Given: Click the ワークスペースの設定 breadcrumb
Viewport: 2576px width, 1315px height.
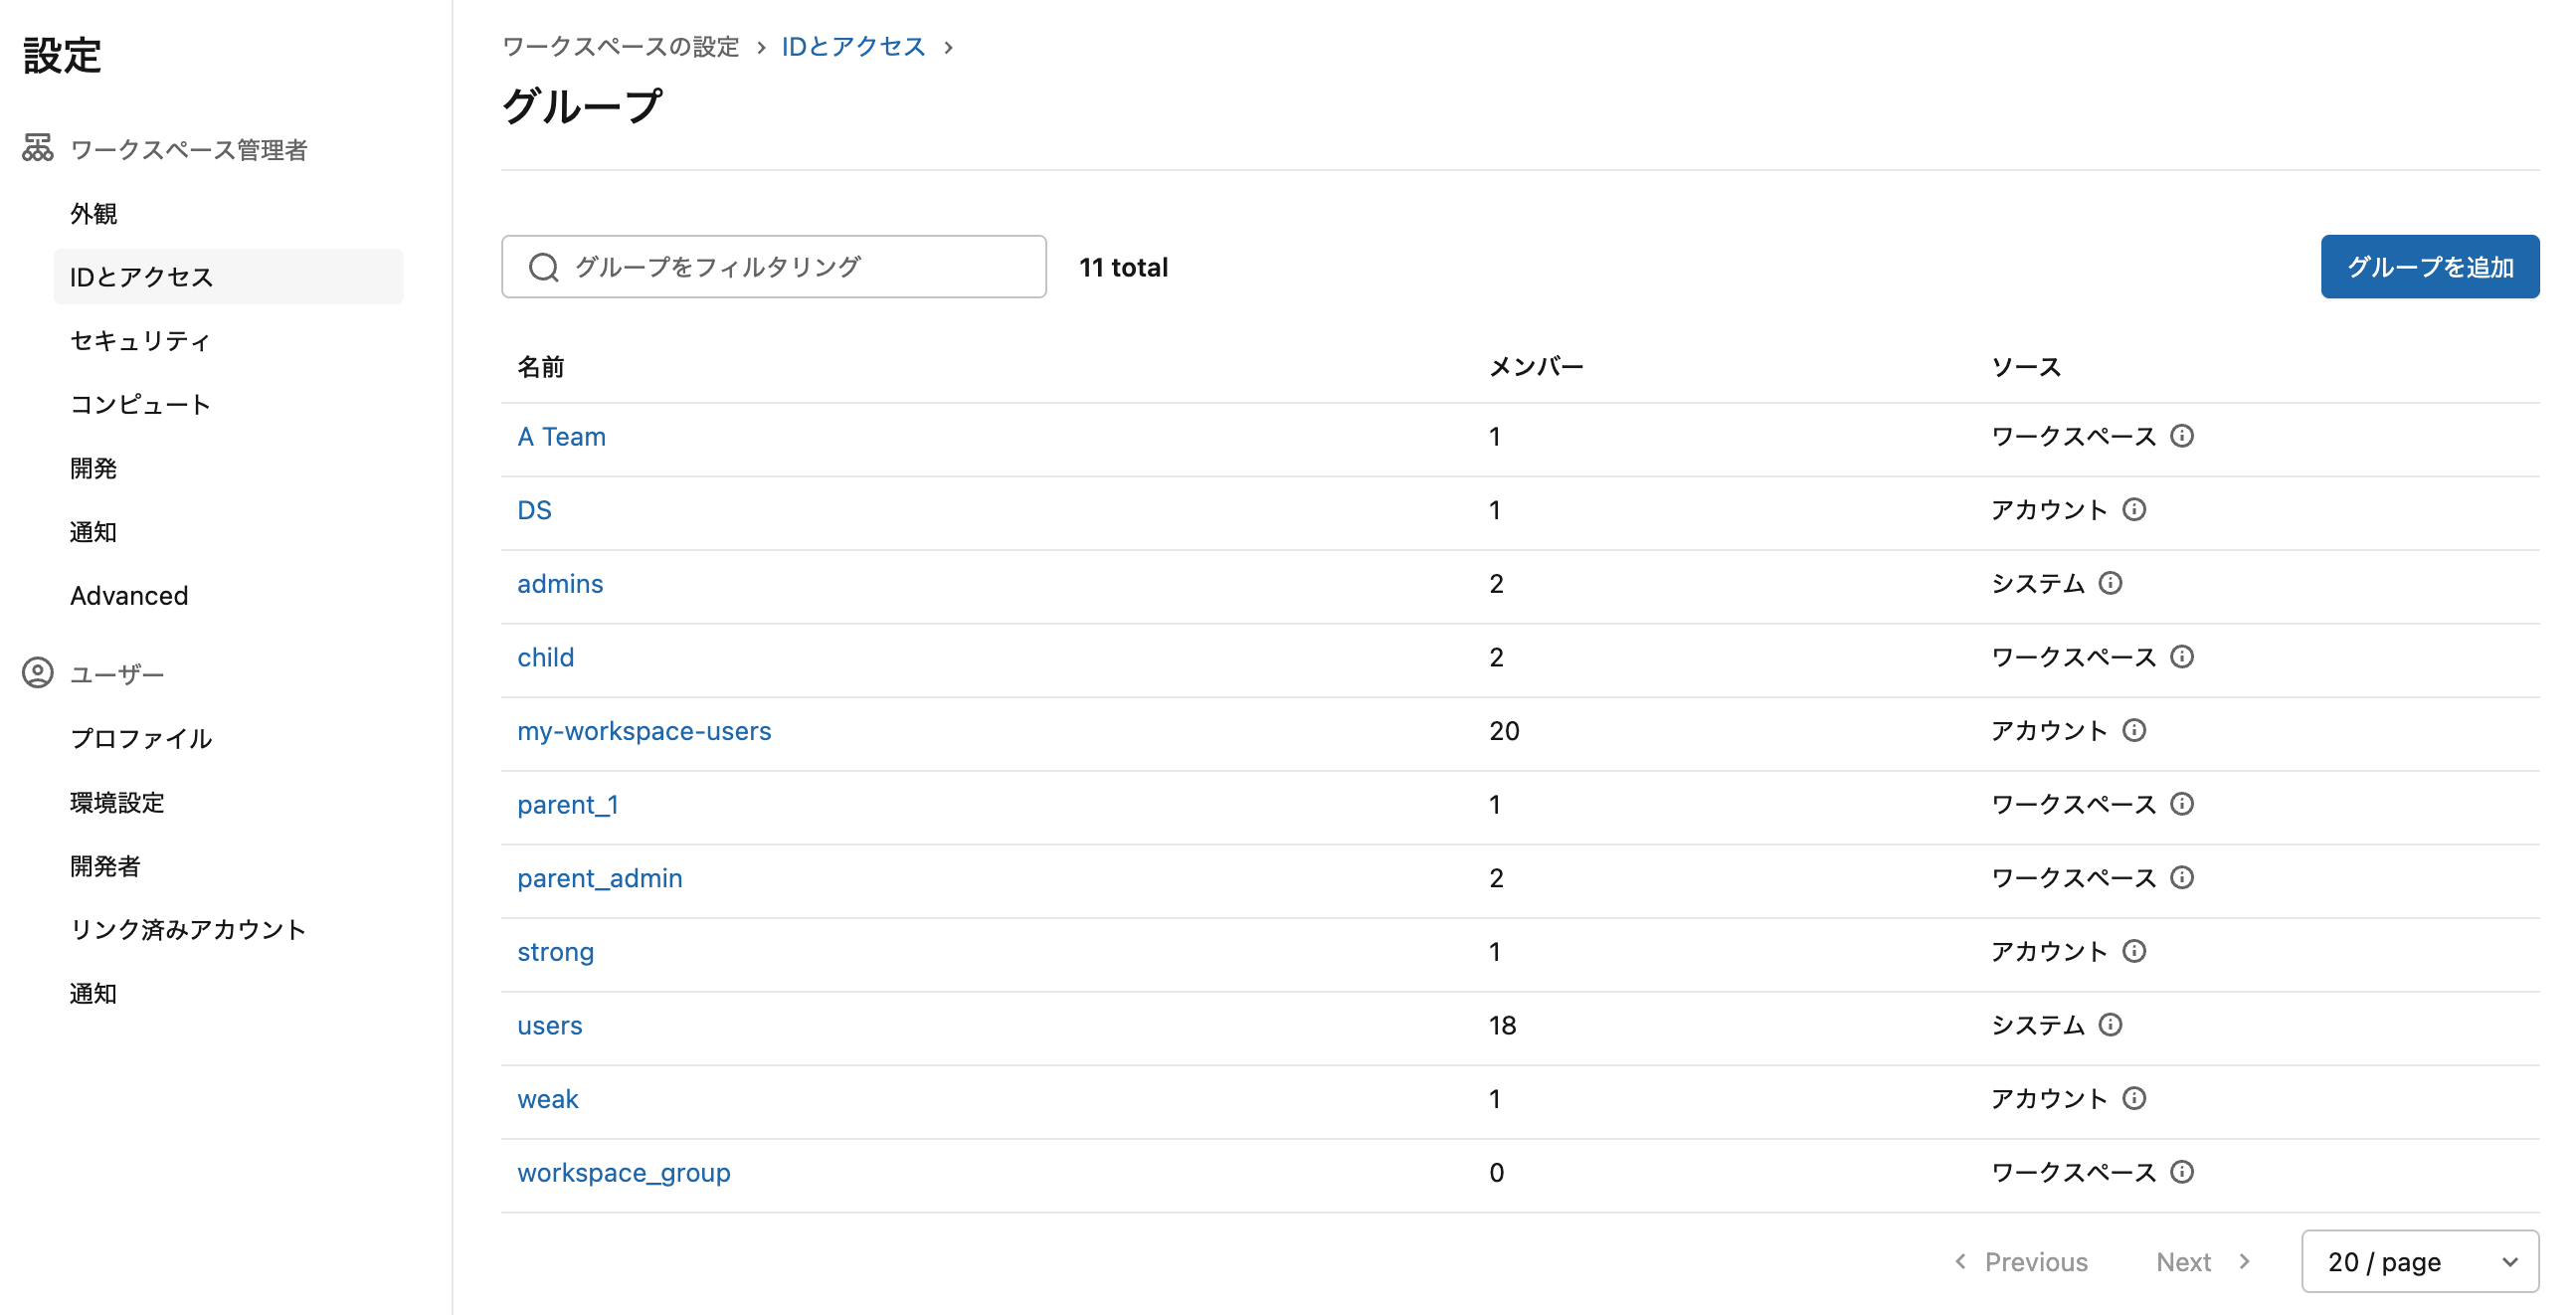Looking at the screenshot, I should [x=622, y=46].
